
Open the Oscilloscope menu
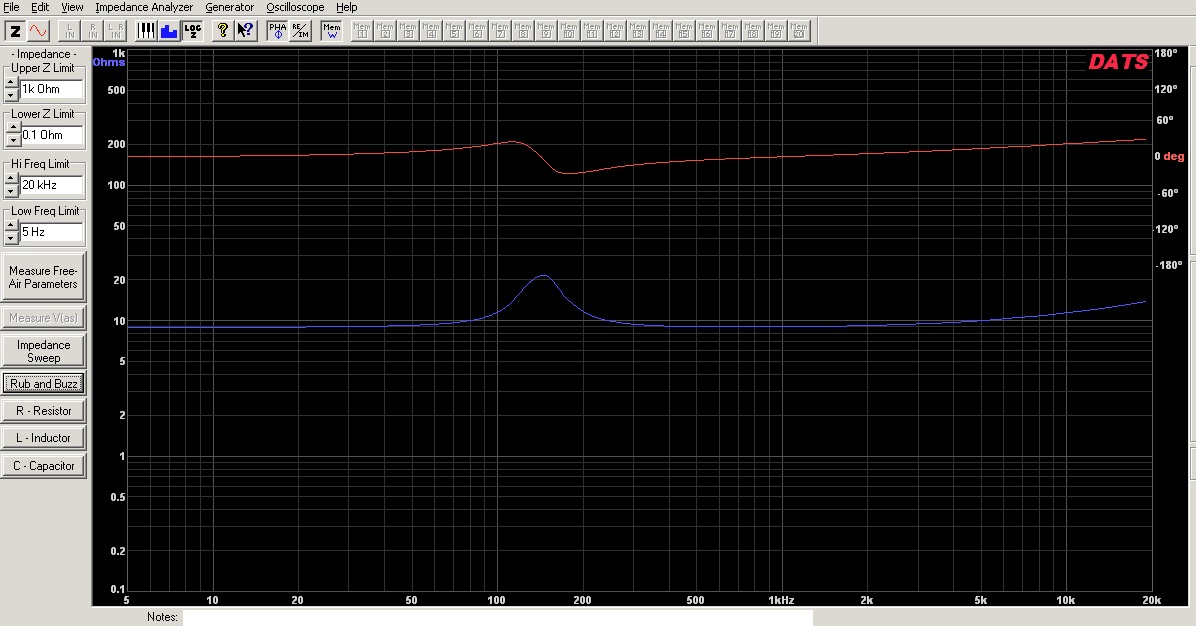pyautogui.click(x=295, y=8)
